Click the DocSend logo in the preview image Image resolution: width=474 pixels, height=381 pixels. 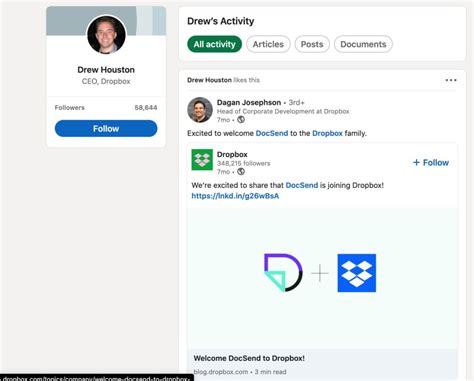[283, 273]
